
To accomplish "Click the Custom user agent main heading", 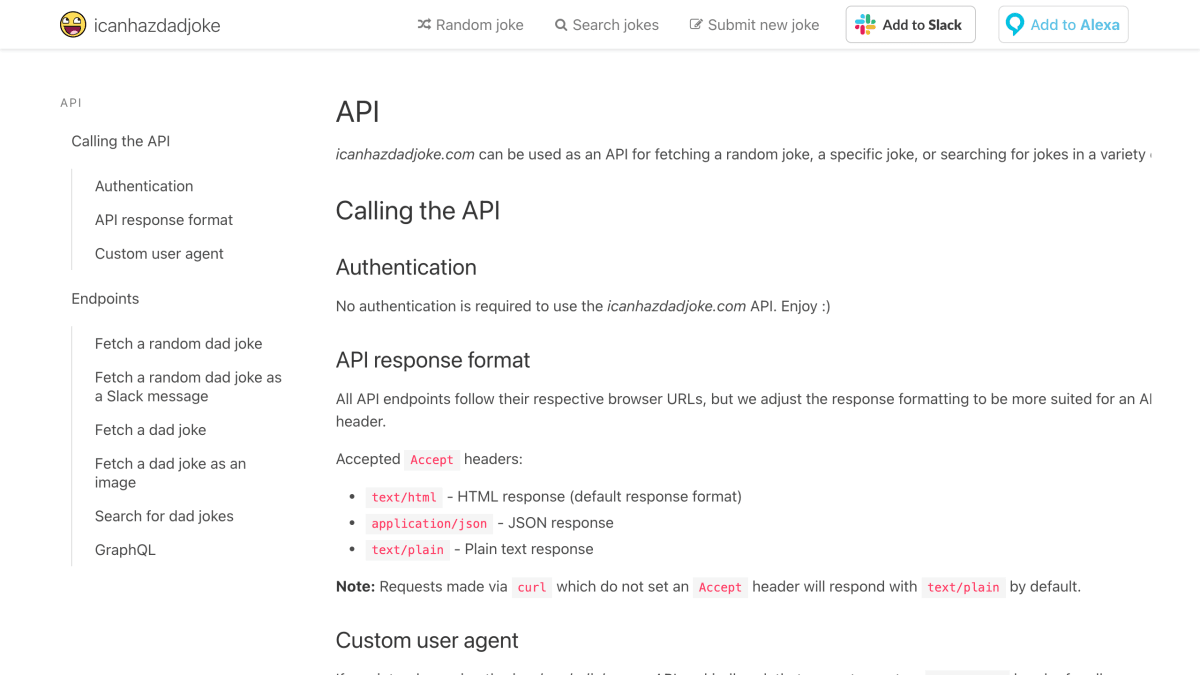I will pyautogui.click(x=427, y=640).
